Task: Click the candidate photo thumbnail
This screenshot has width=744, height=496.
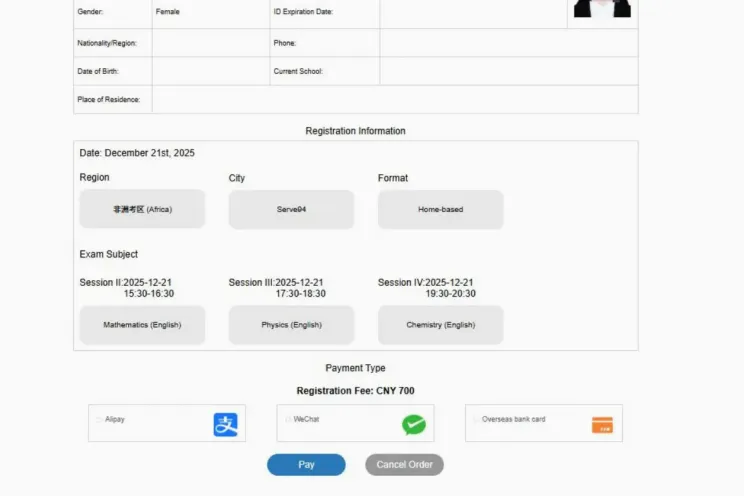Action: (x=602, y=9)
